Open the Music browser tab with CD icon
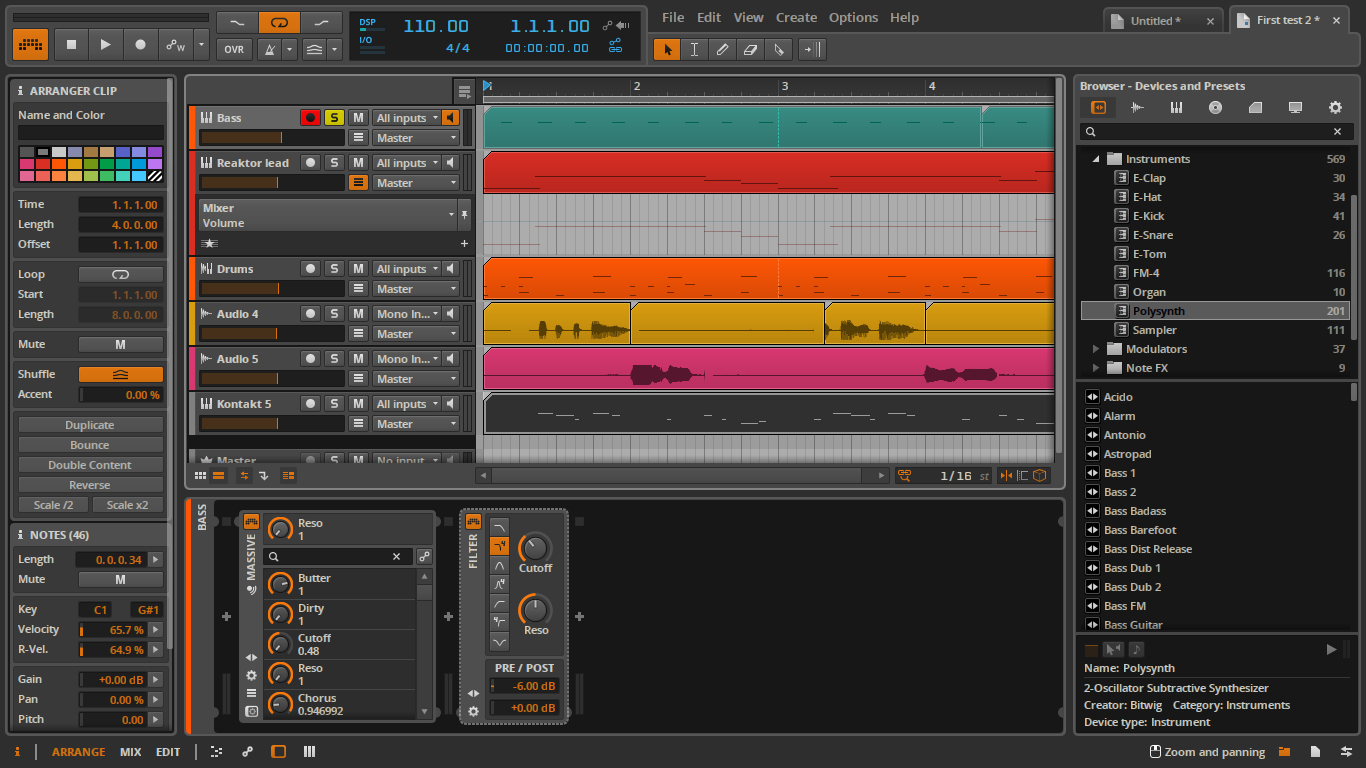The image size is (1366, 768). [1216, 107]
